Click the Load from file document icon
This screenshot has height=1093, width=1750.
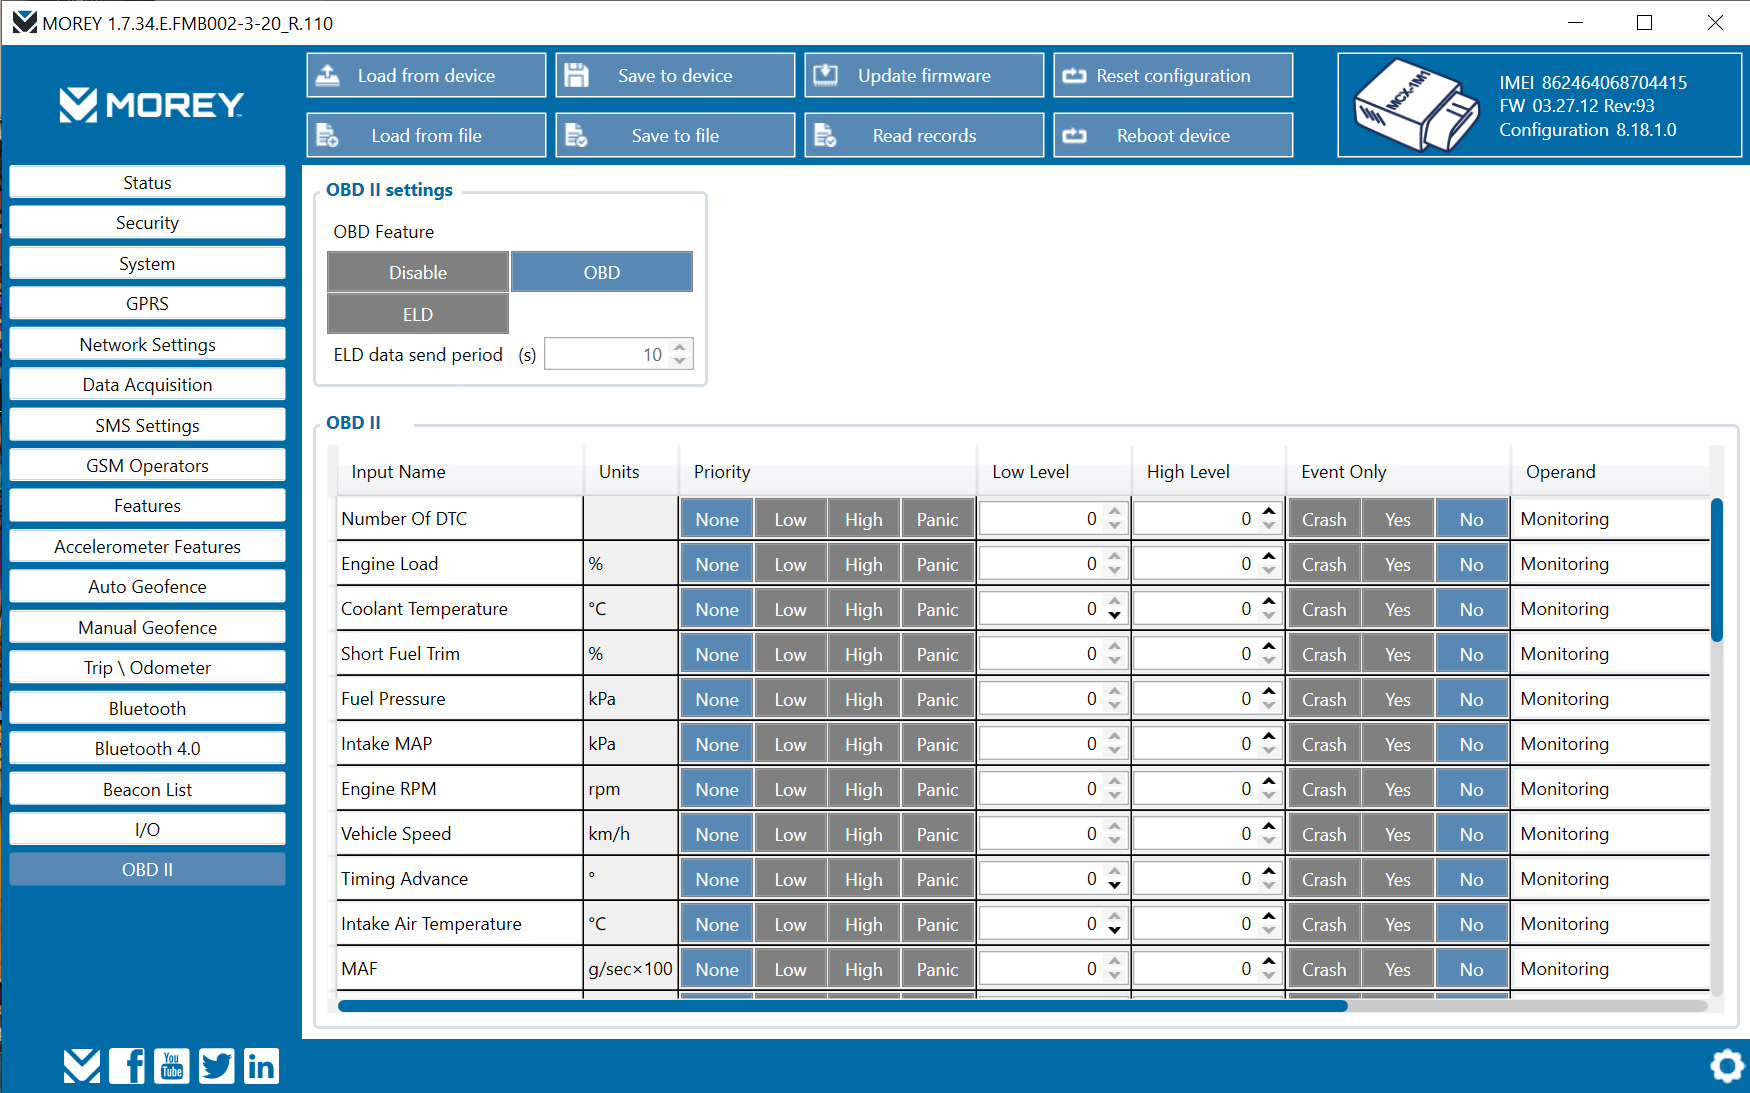[328, 135]
